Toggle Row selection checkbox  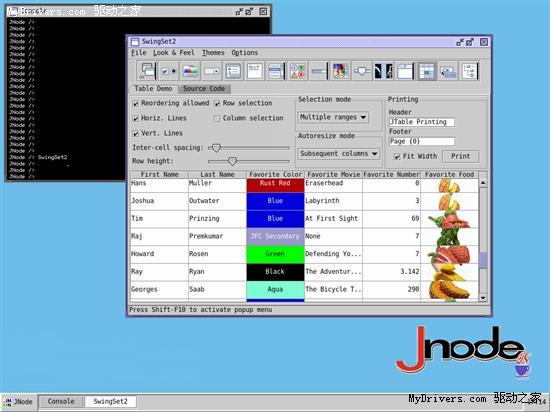(x=217, y=104)
